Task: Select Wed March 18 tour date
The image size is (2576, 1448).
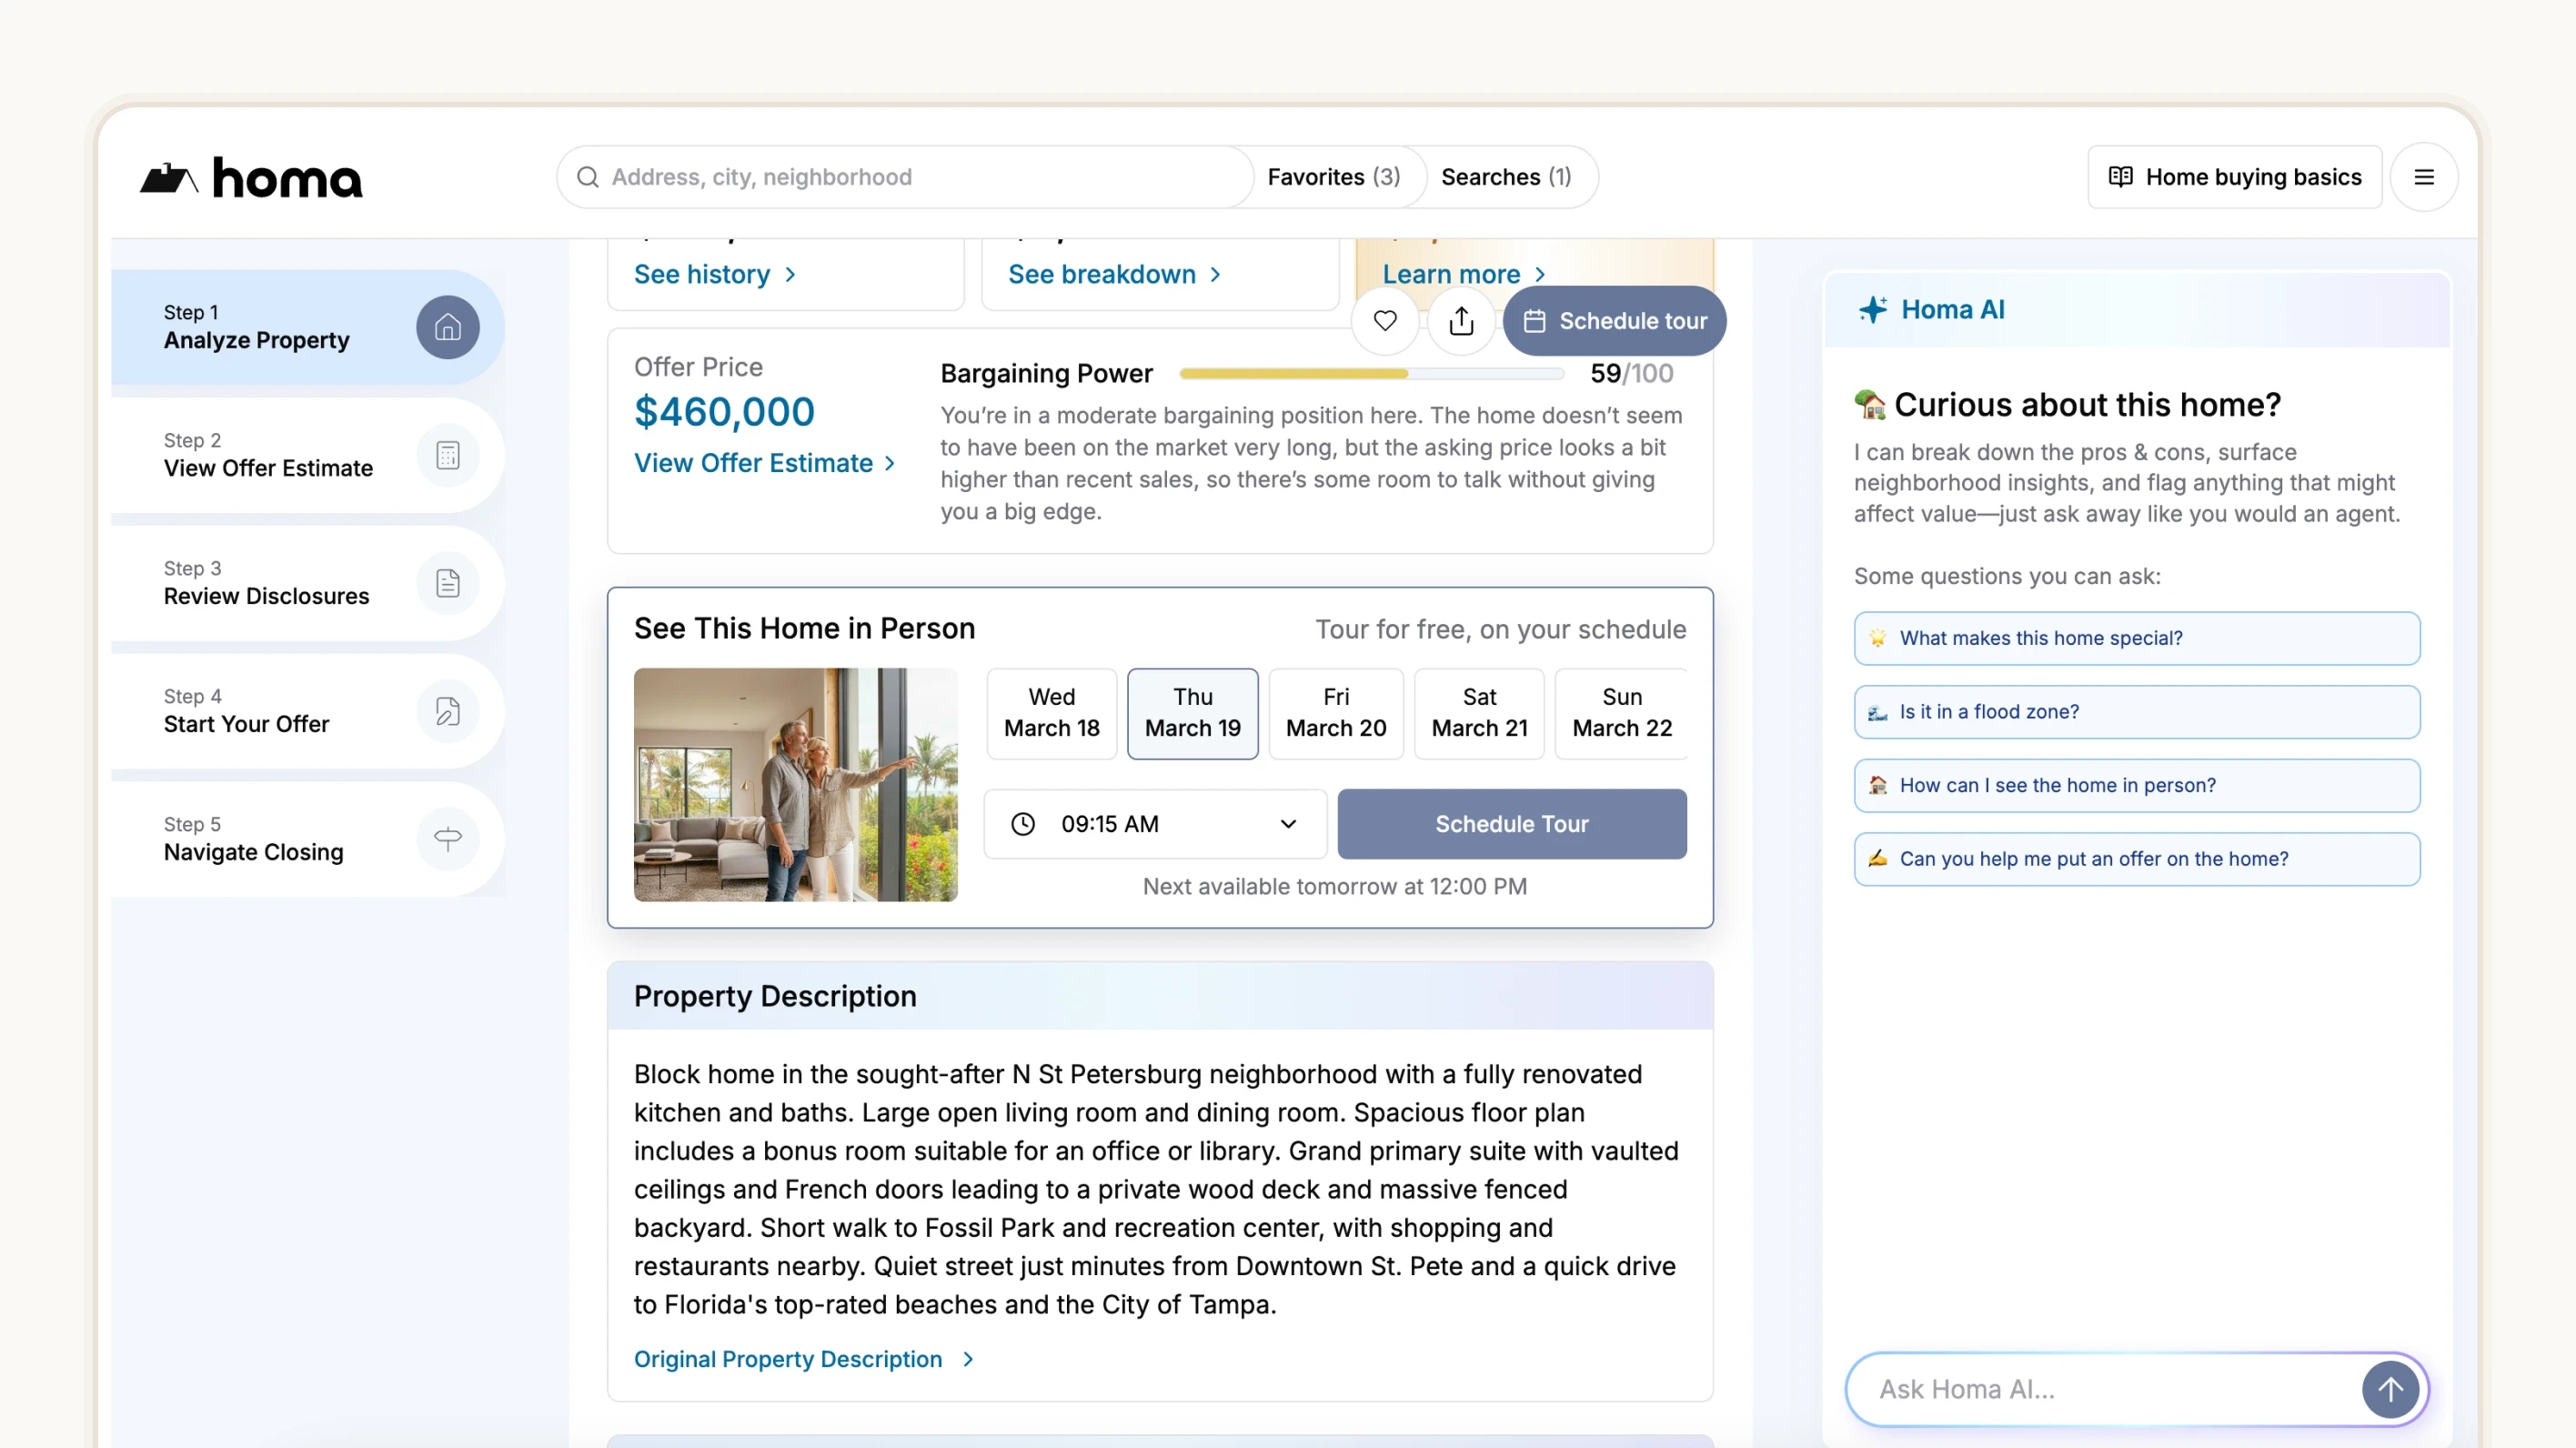Action: [x=1051, y=712]
